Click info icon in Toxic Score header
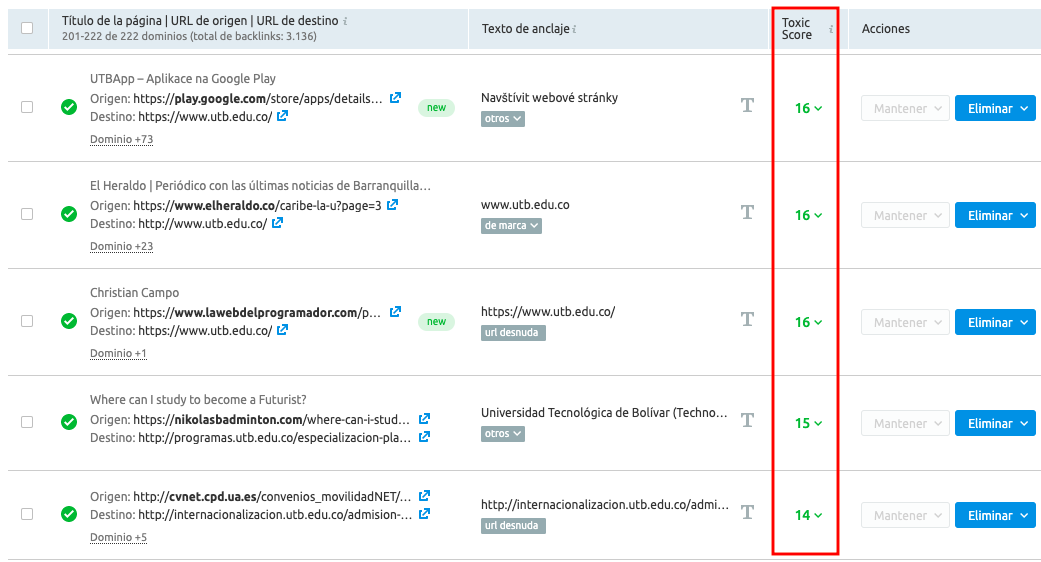The height and width of the screenshot is (562, 1041). tap(831, 29)
